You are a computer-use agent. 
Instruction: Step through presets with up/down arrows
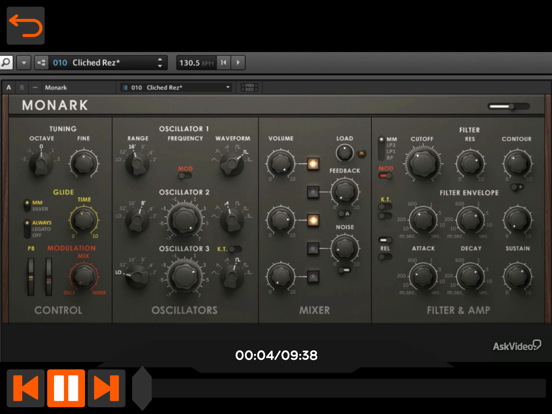[160, 63]
